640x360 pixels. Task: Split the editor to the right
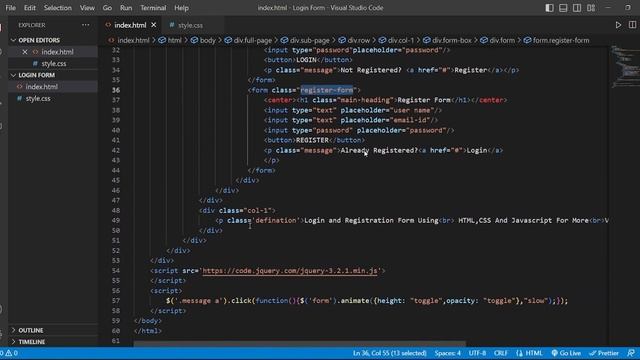pos(632,25)
